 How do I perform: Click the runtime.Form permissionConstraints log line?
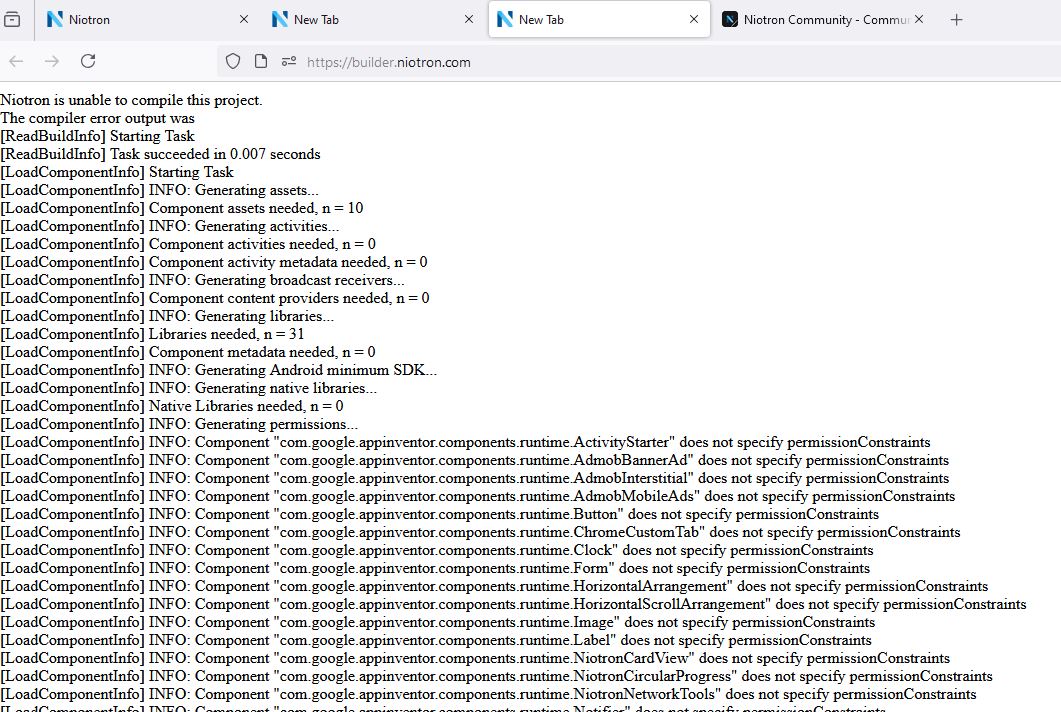pyautogui.click(x=435, y=569)
